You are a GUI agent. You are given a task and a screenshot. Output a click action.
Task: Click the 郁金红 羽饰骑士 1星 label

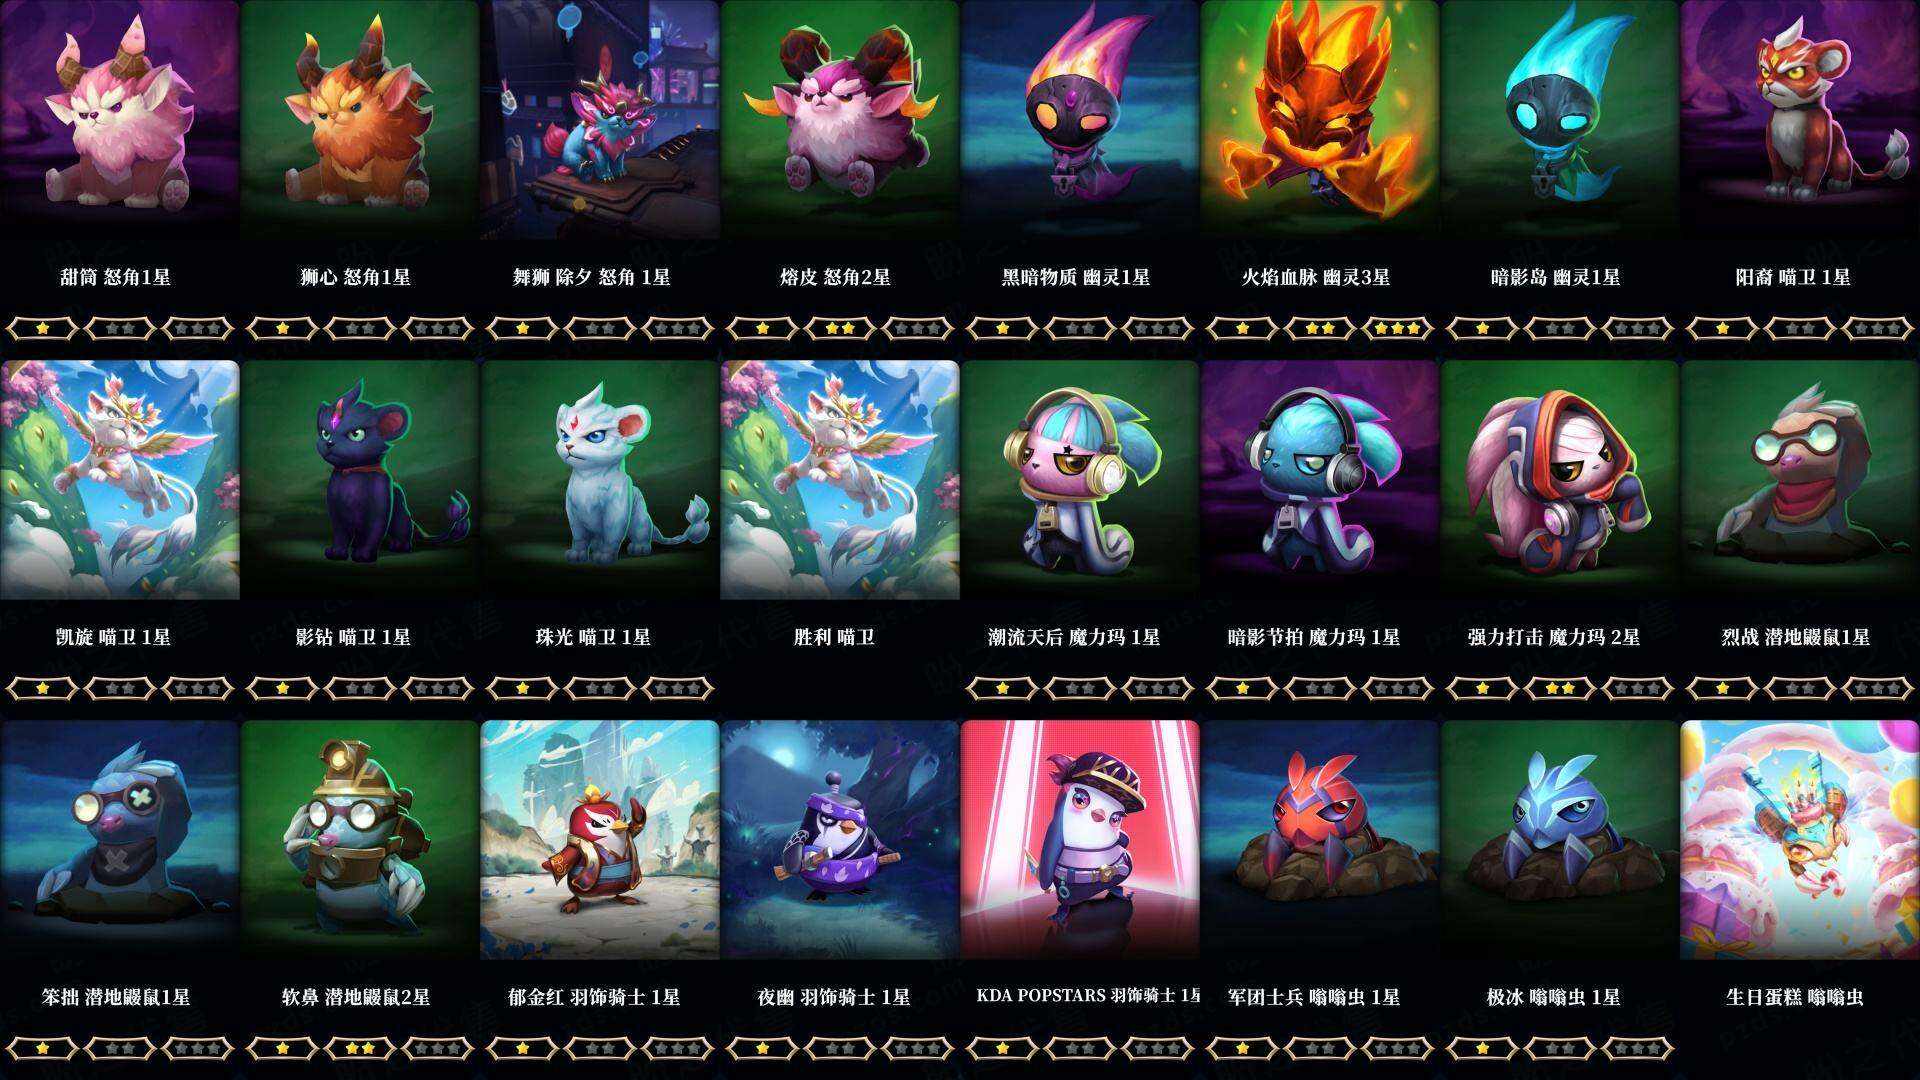tap(594, 997)
